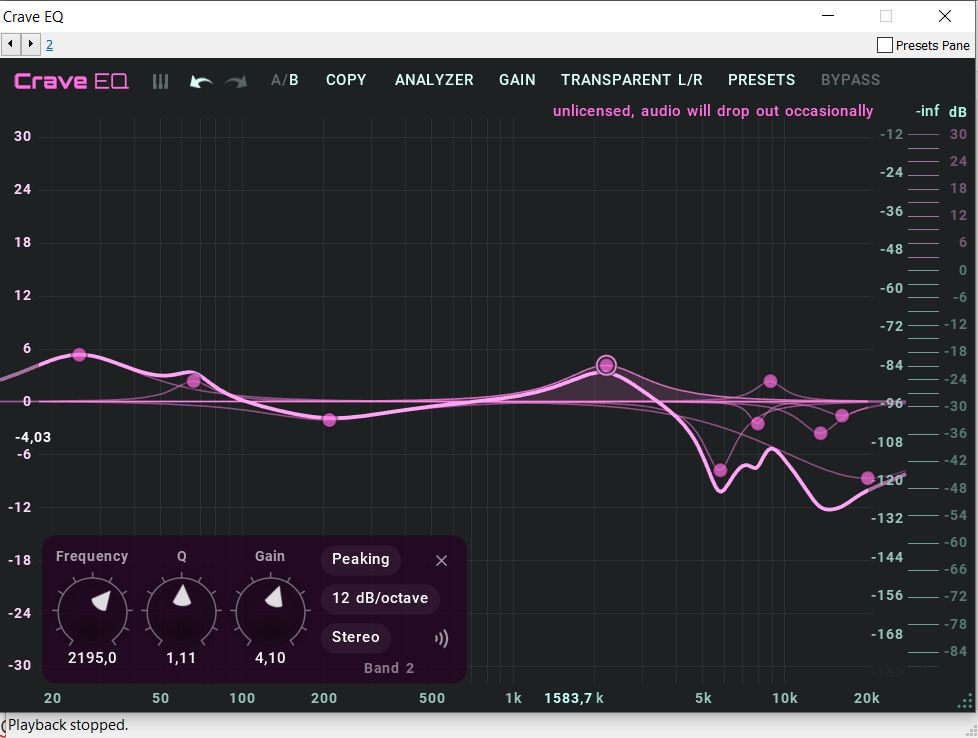Toggle the A/B comparison switch

pos(285,80)
